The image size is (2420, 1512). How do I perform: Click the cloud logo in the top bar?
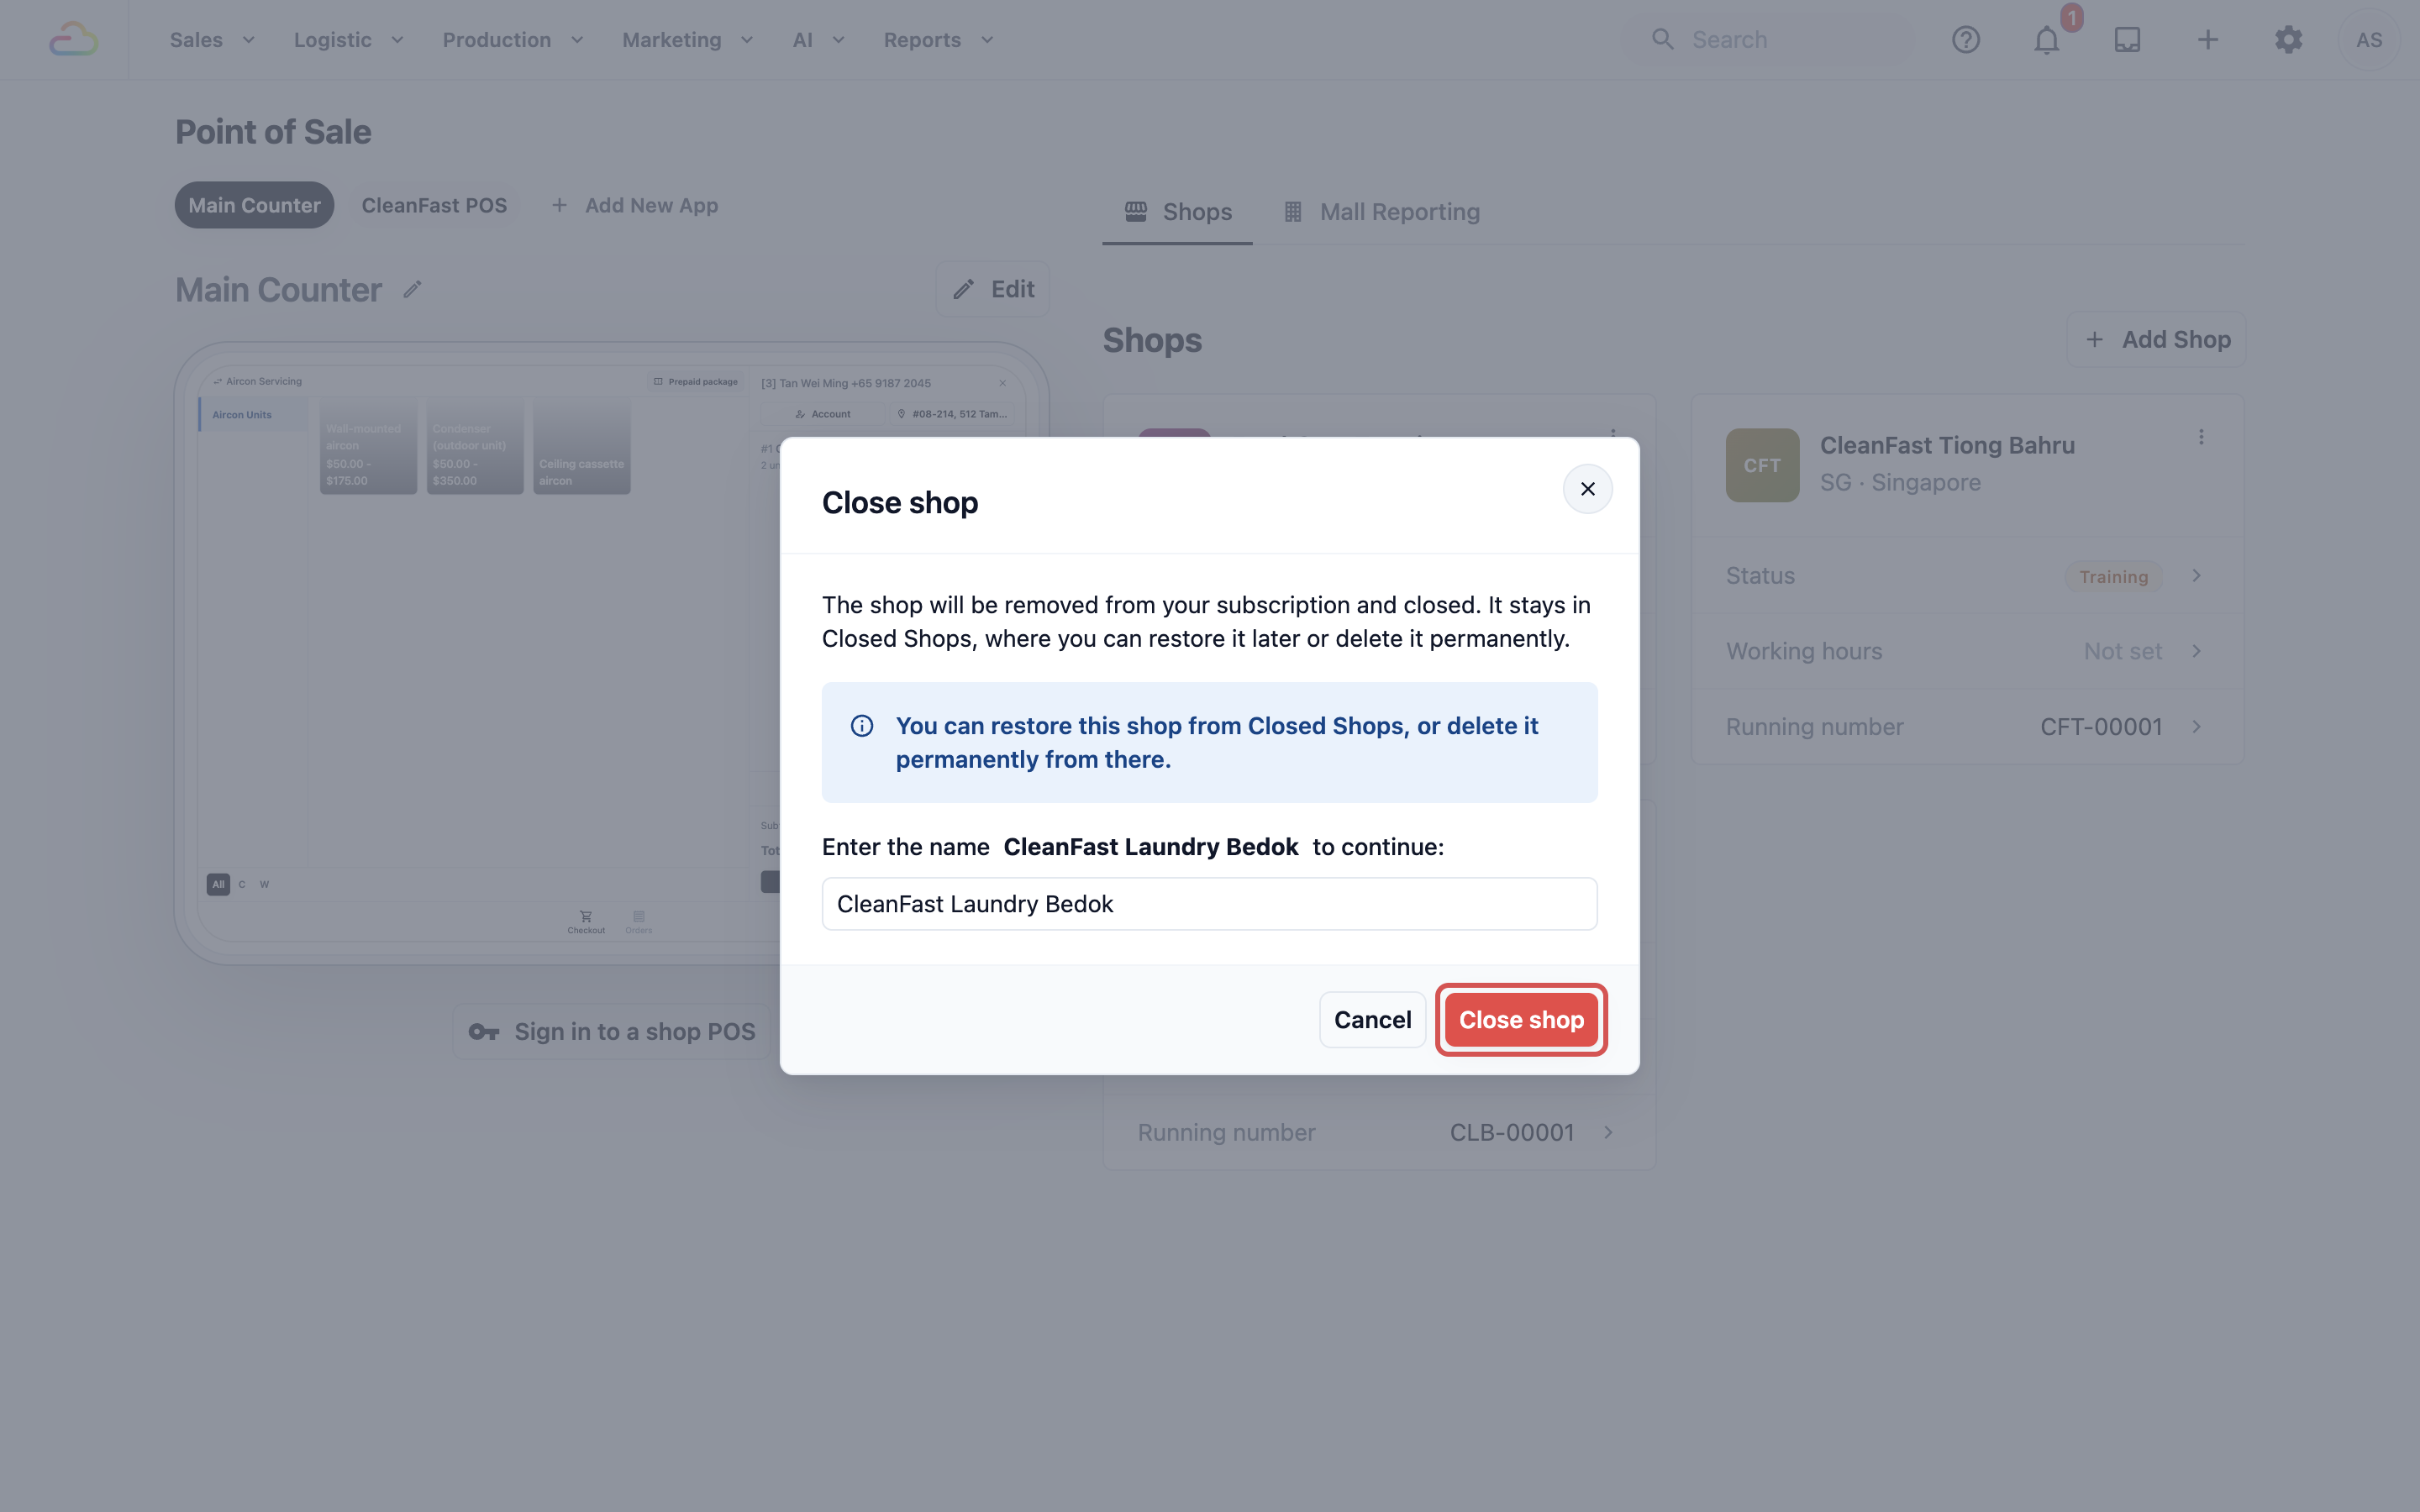pos(74,40)
